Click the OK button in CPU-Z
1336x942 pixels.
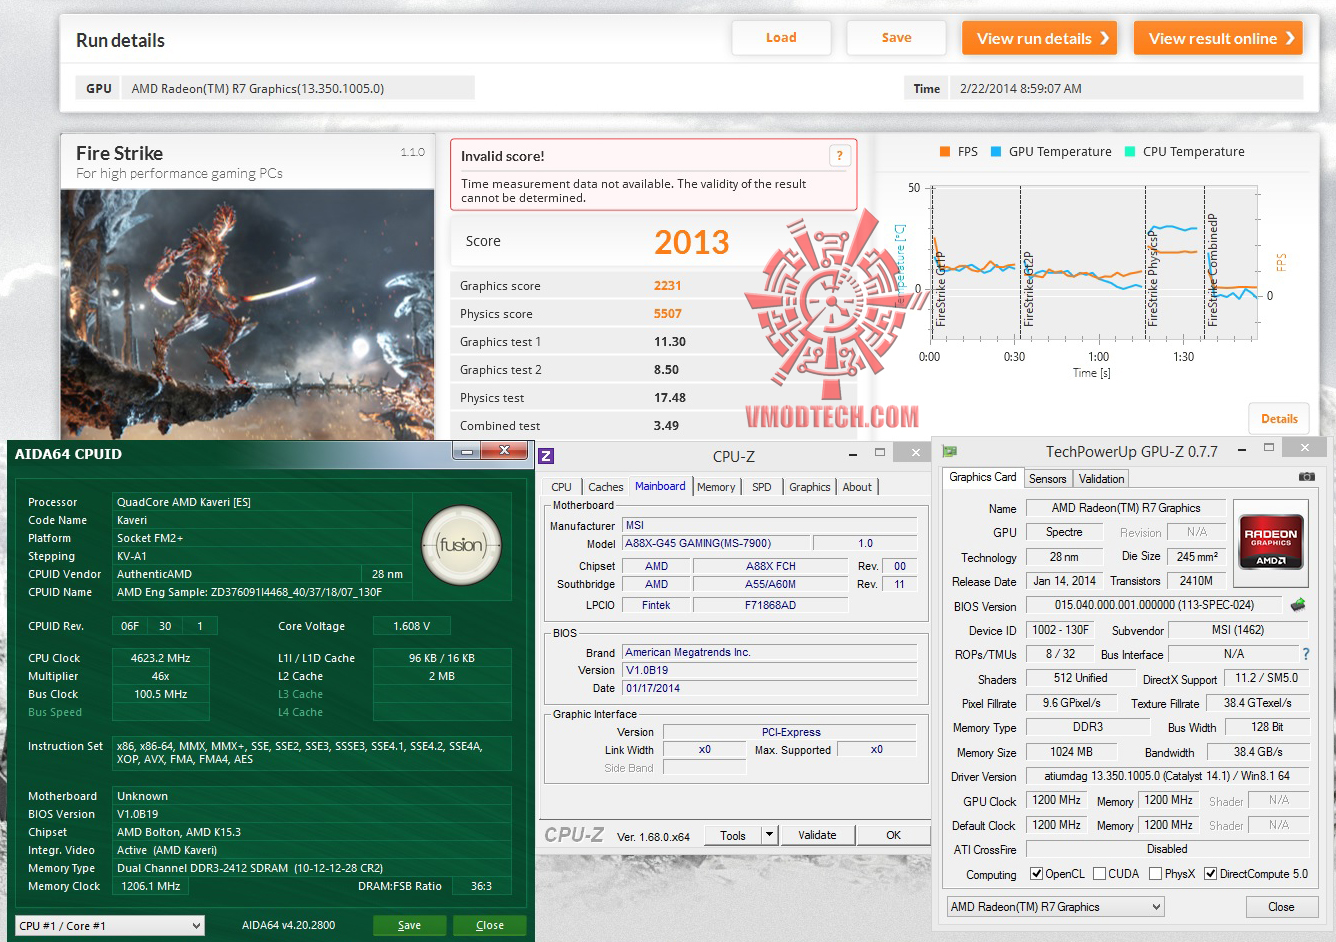893,835
